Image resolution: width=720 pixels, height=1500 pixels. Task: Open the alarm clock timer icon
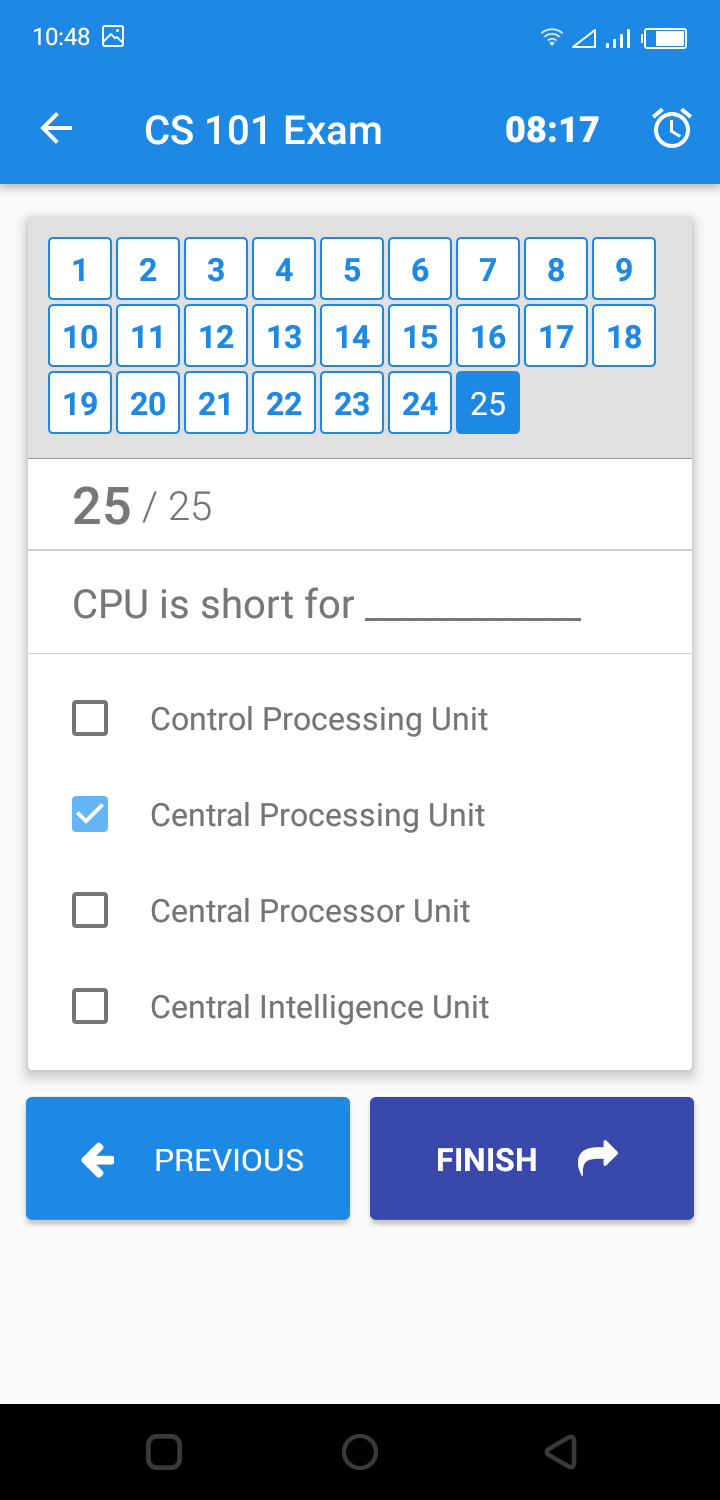[x=672, y=129]
